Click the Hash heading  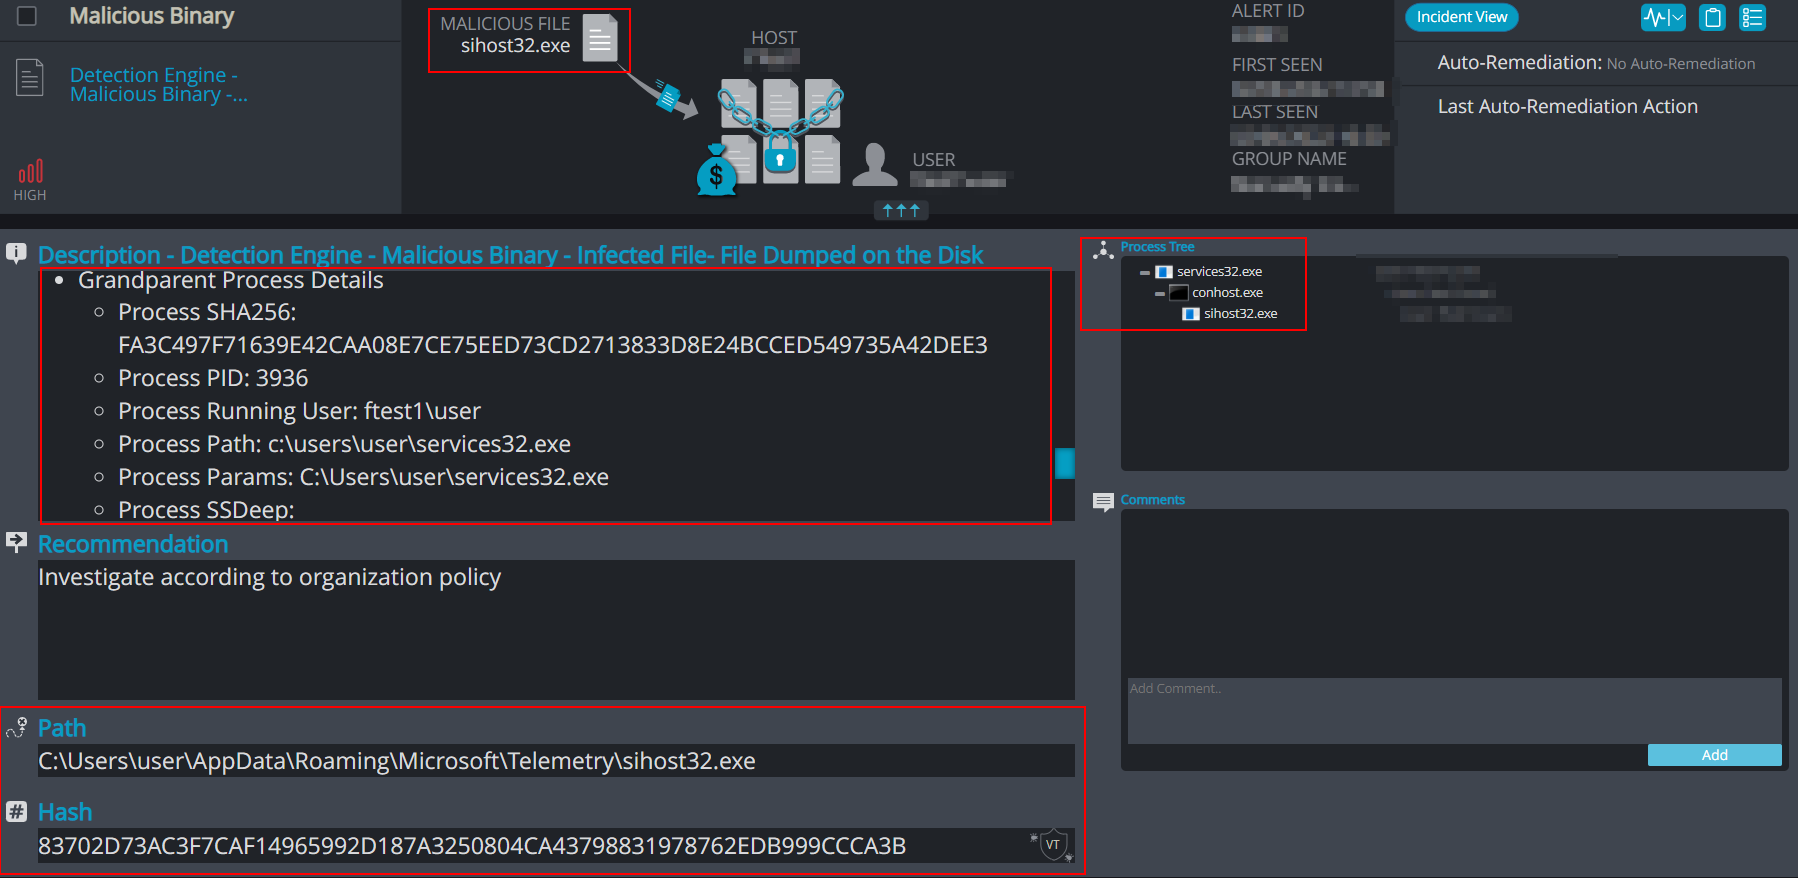coord(65,812)
